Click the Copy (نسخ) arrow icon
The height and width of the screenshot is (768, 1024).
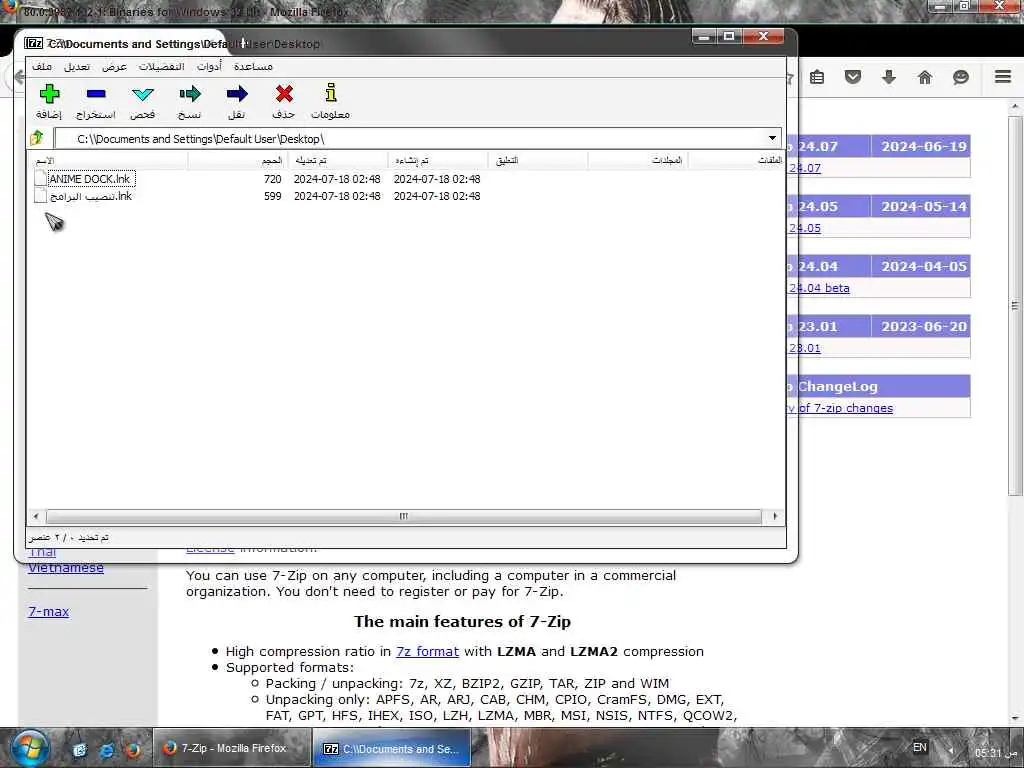click(189, 94)
